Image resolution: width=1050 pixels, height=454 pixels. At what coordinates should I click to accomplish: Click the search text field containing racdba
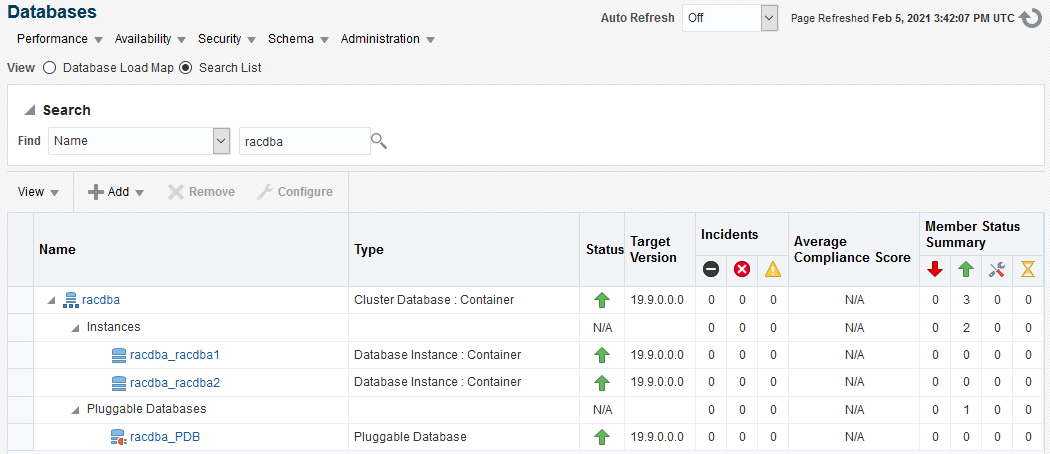coord(304,141)
